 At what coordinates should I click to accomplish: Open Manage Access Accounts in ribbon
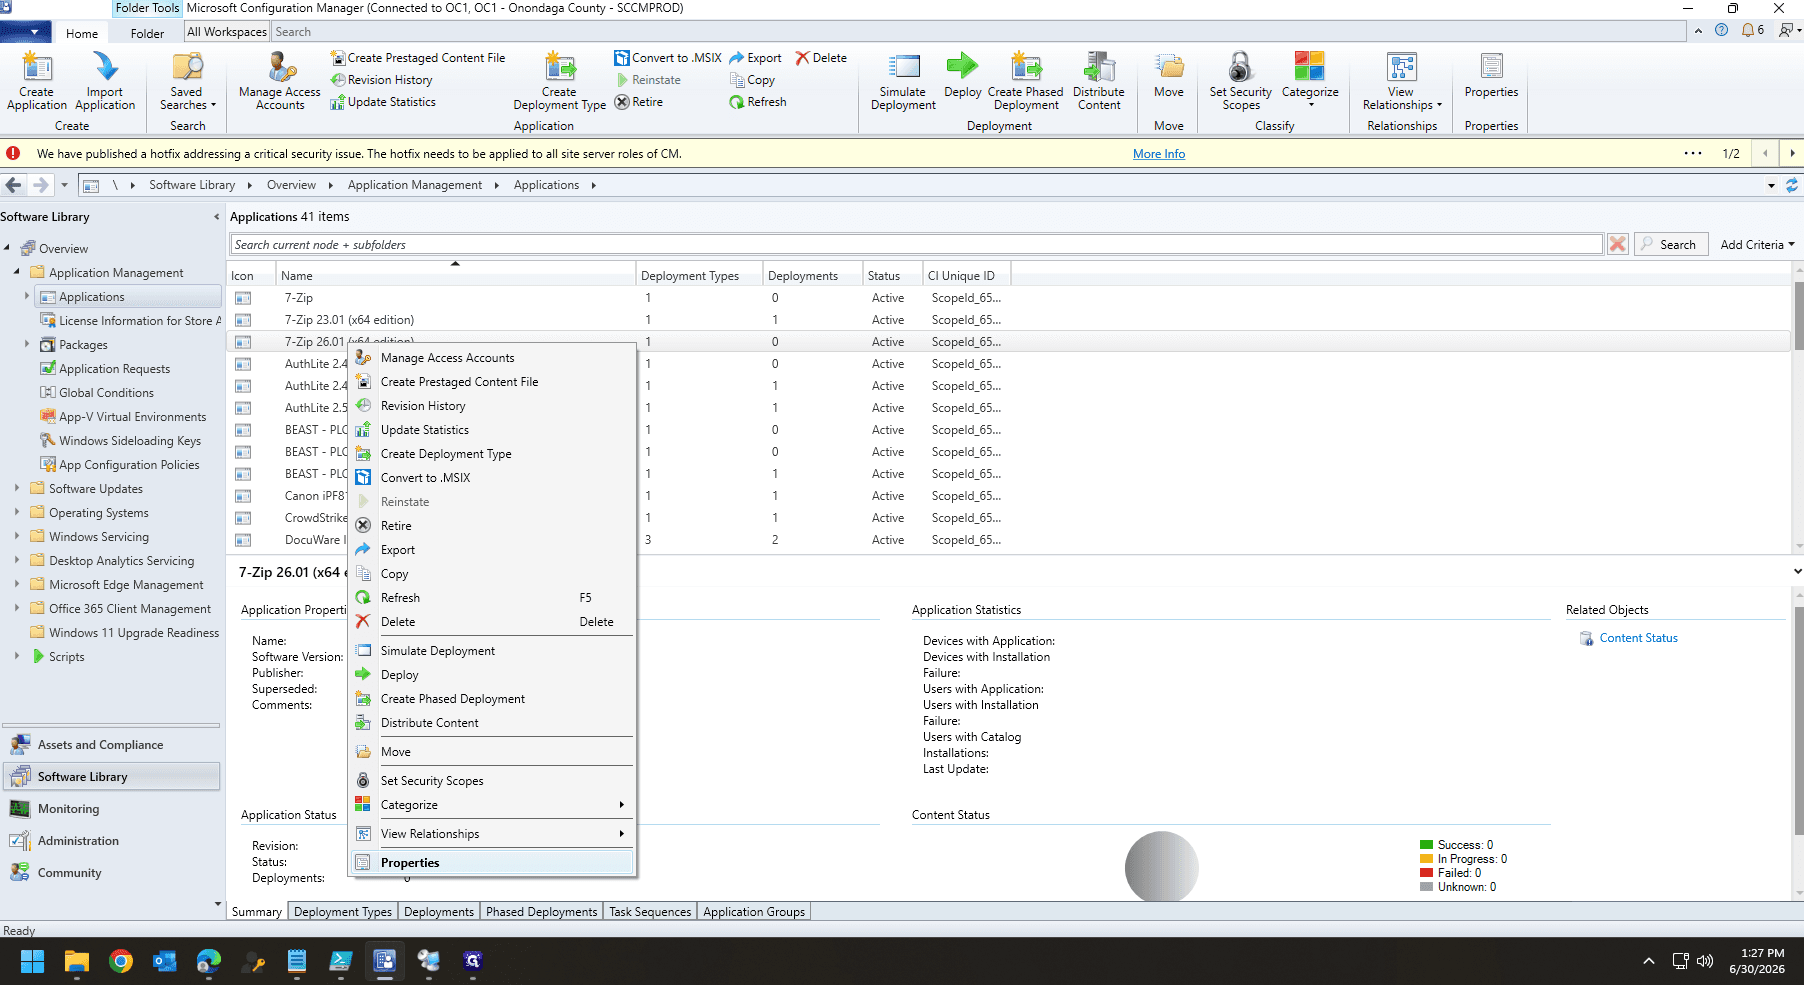pyautogui.click(x=280, y=81)
